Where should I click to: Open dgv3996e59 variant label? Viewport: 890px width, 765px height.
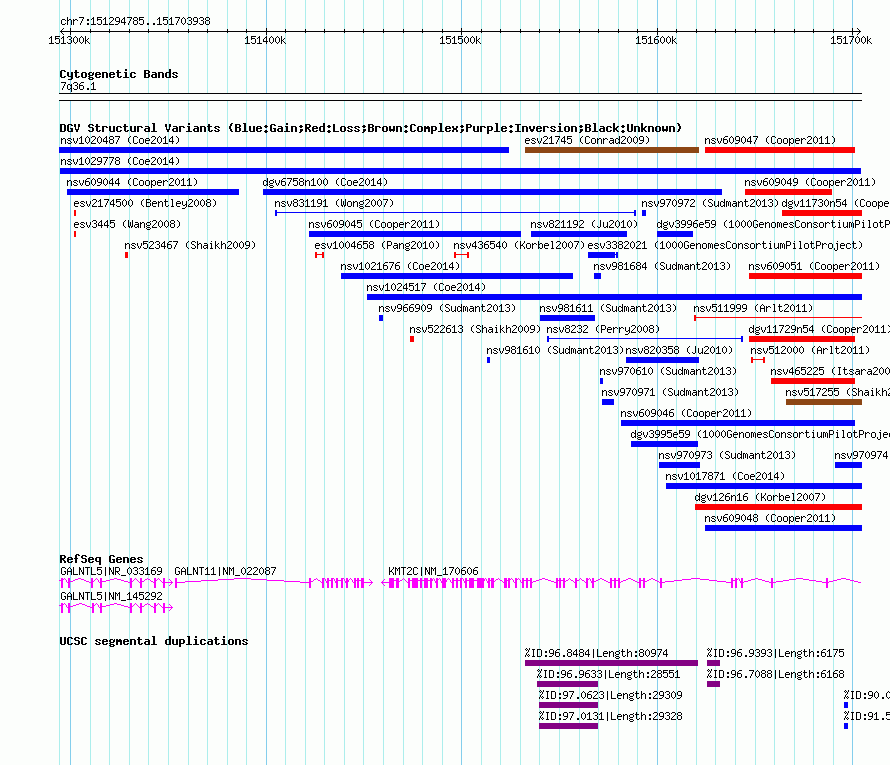click(x=773, y=224)
